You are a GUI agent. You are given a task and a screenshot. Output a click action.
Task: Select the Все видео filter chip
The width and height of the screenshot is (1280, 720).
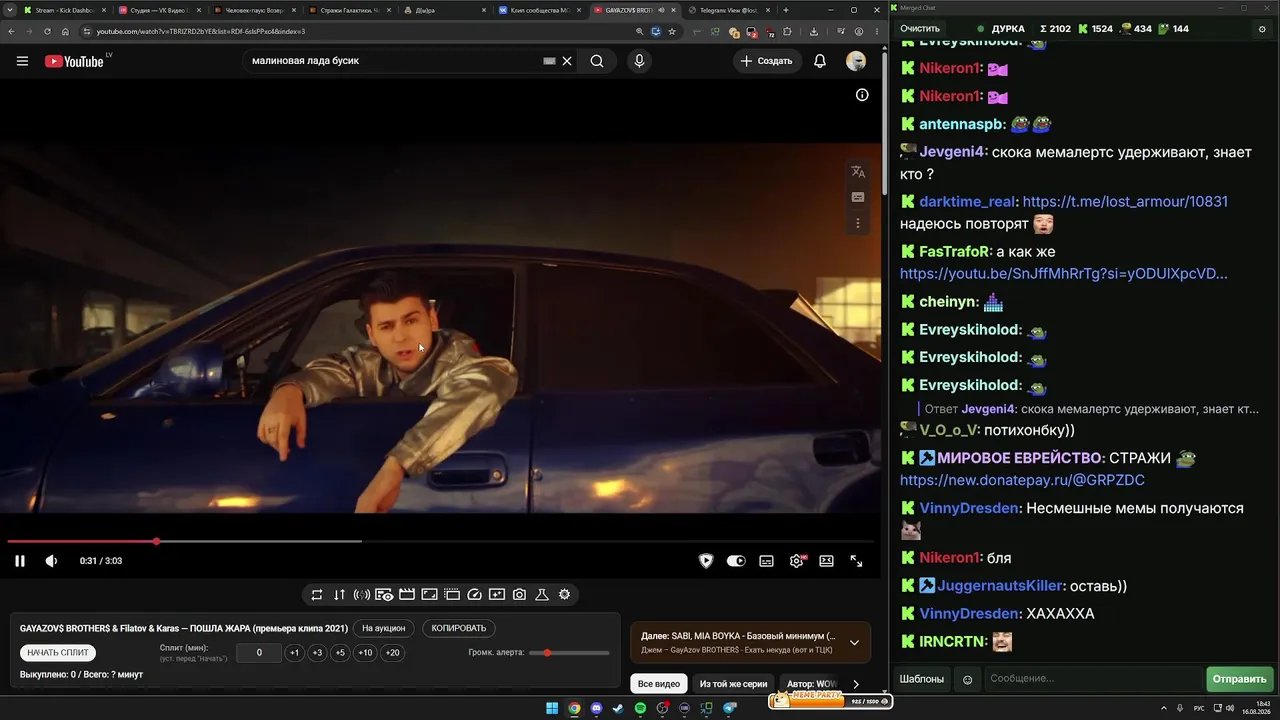(x=659, y=684)
